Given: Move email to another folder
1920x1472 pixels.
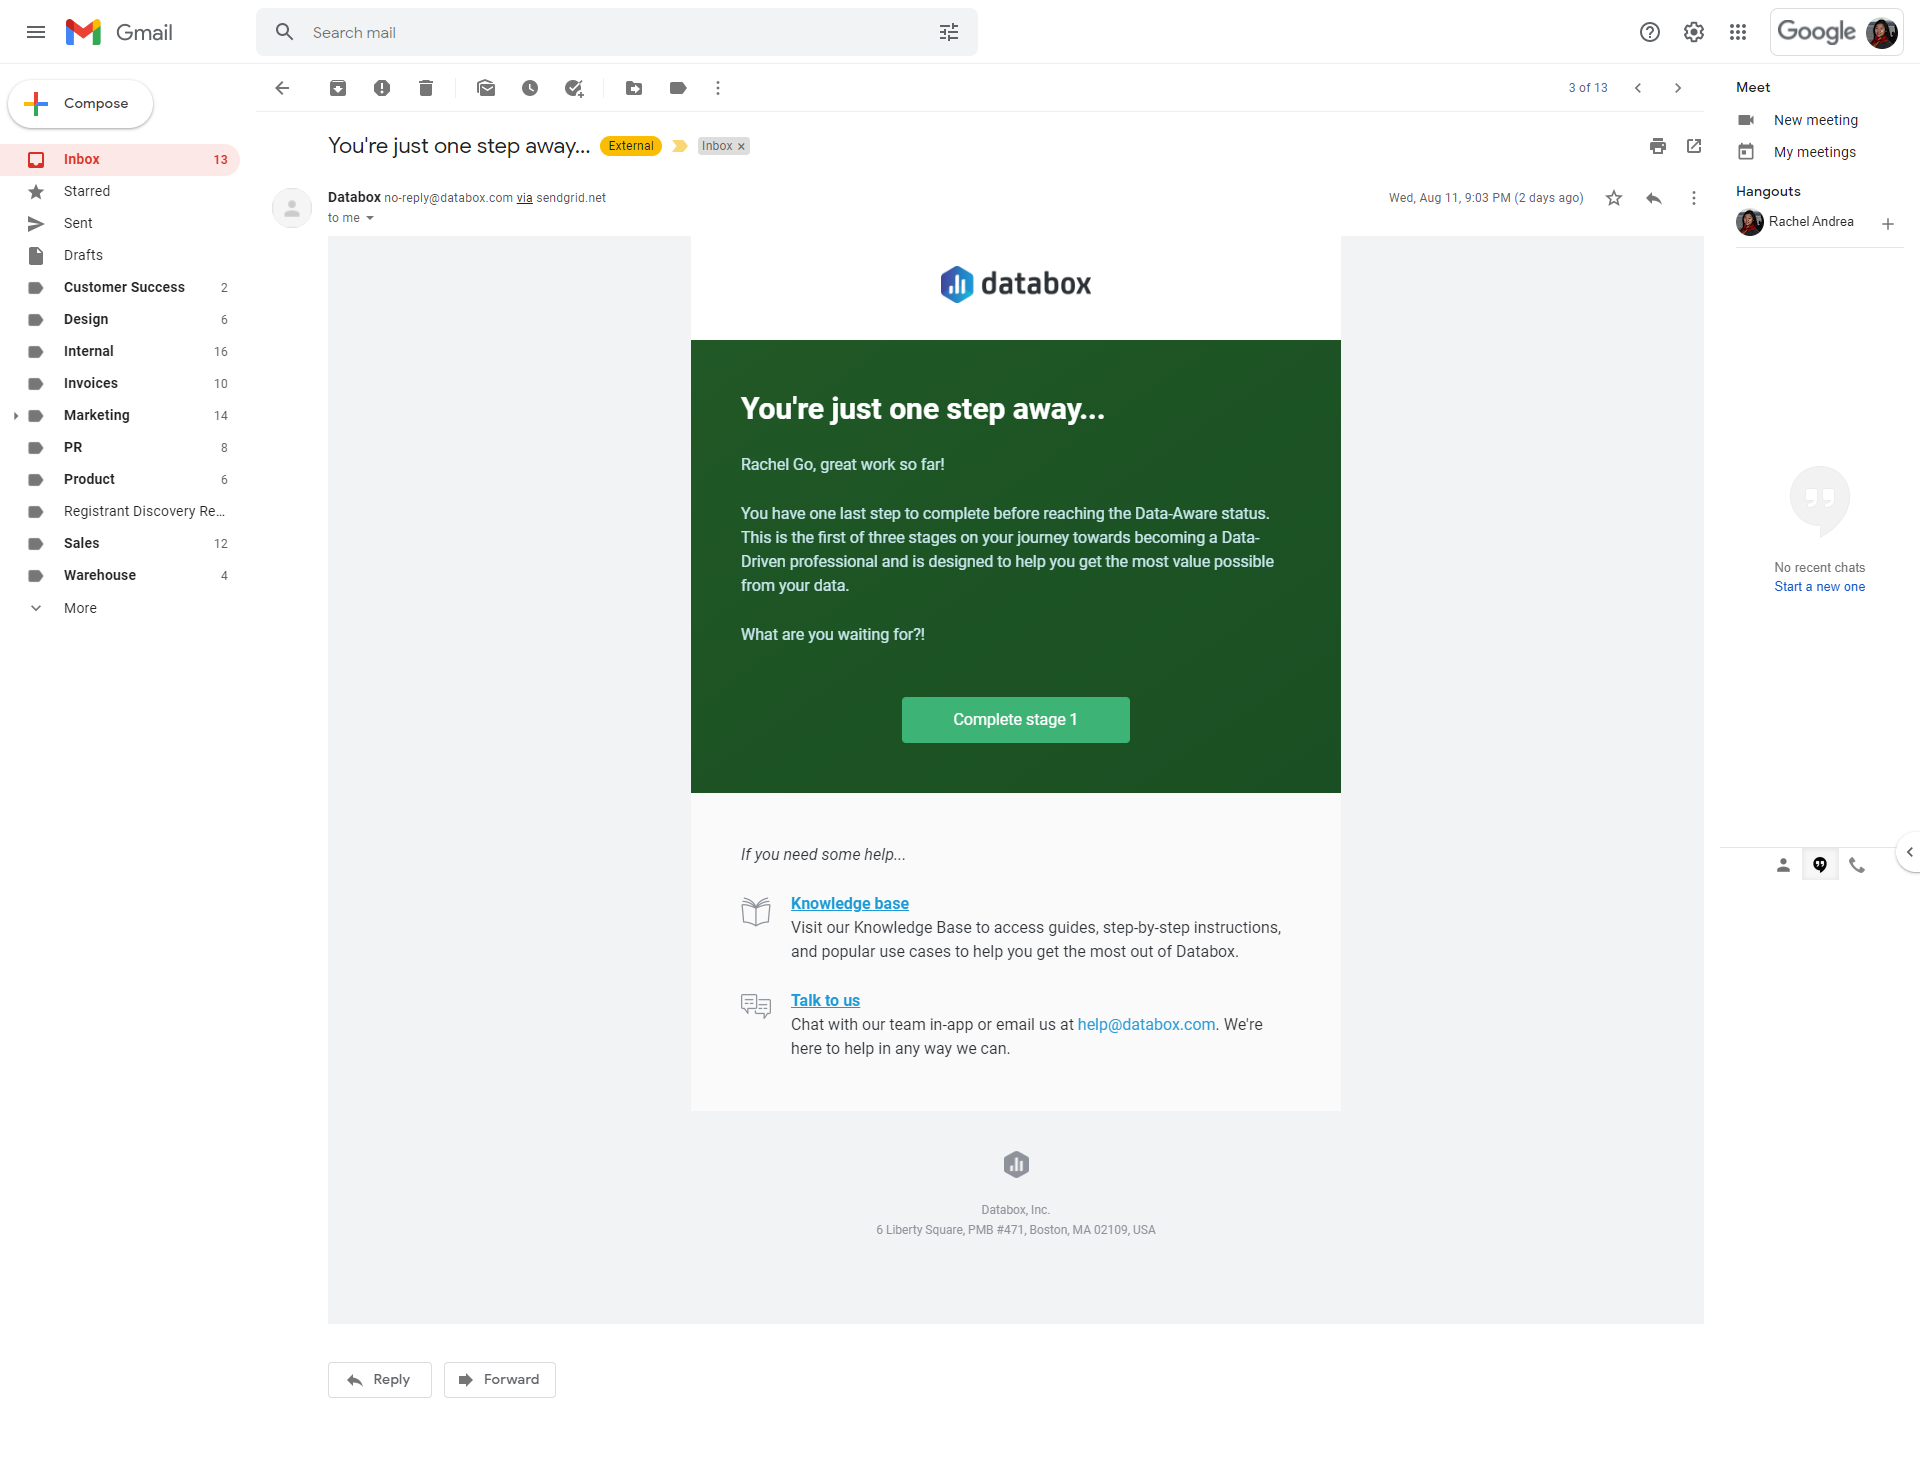Looking at the screenshot, I should 634,88.
